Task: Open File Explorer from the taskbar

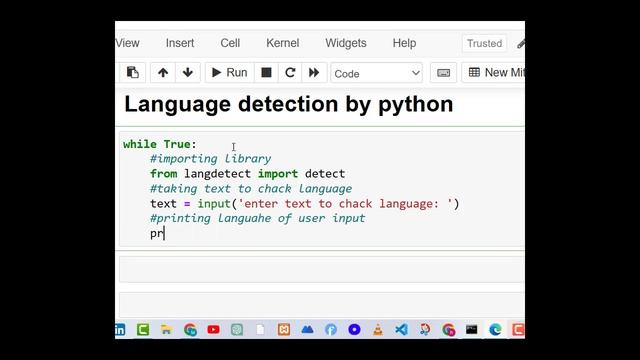Action: click(x=166, y=329)
